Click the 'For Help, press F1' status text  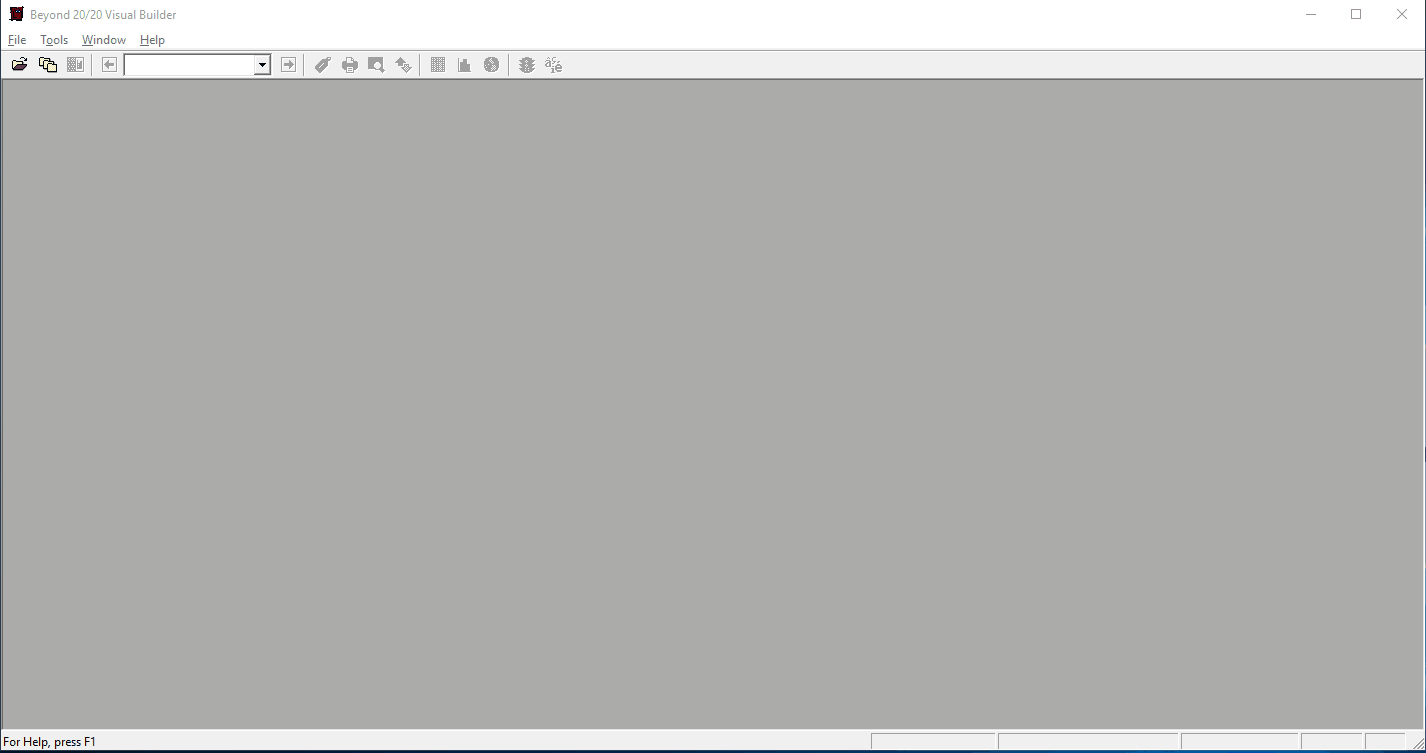click(x=50, y=742)
